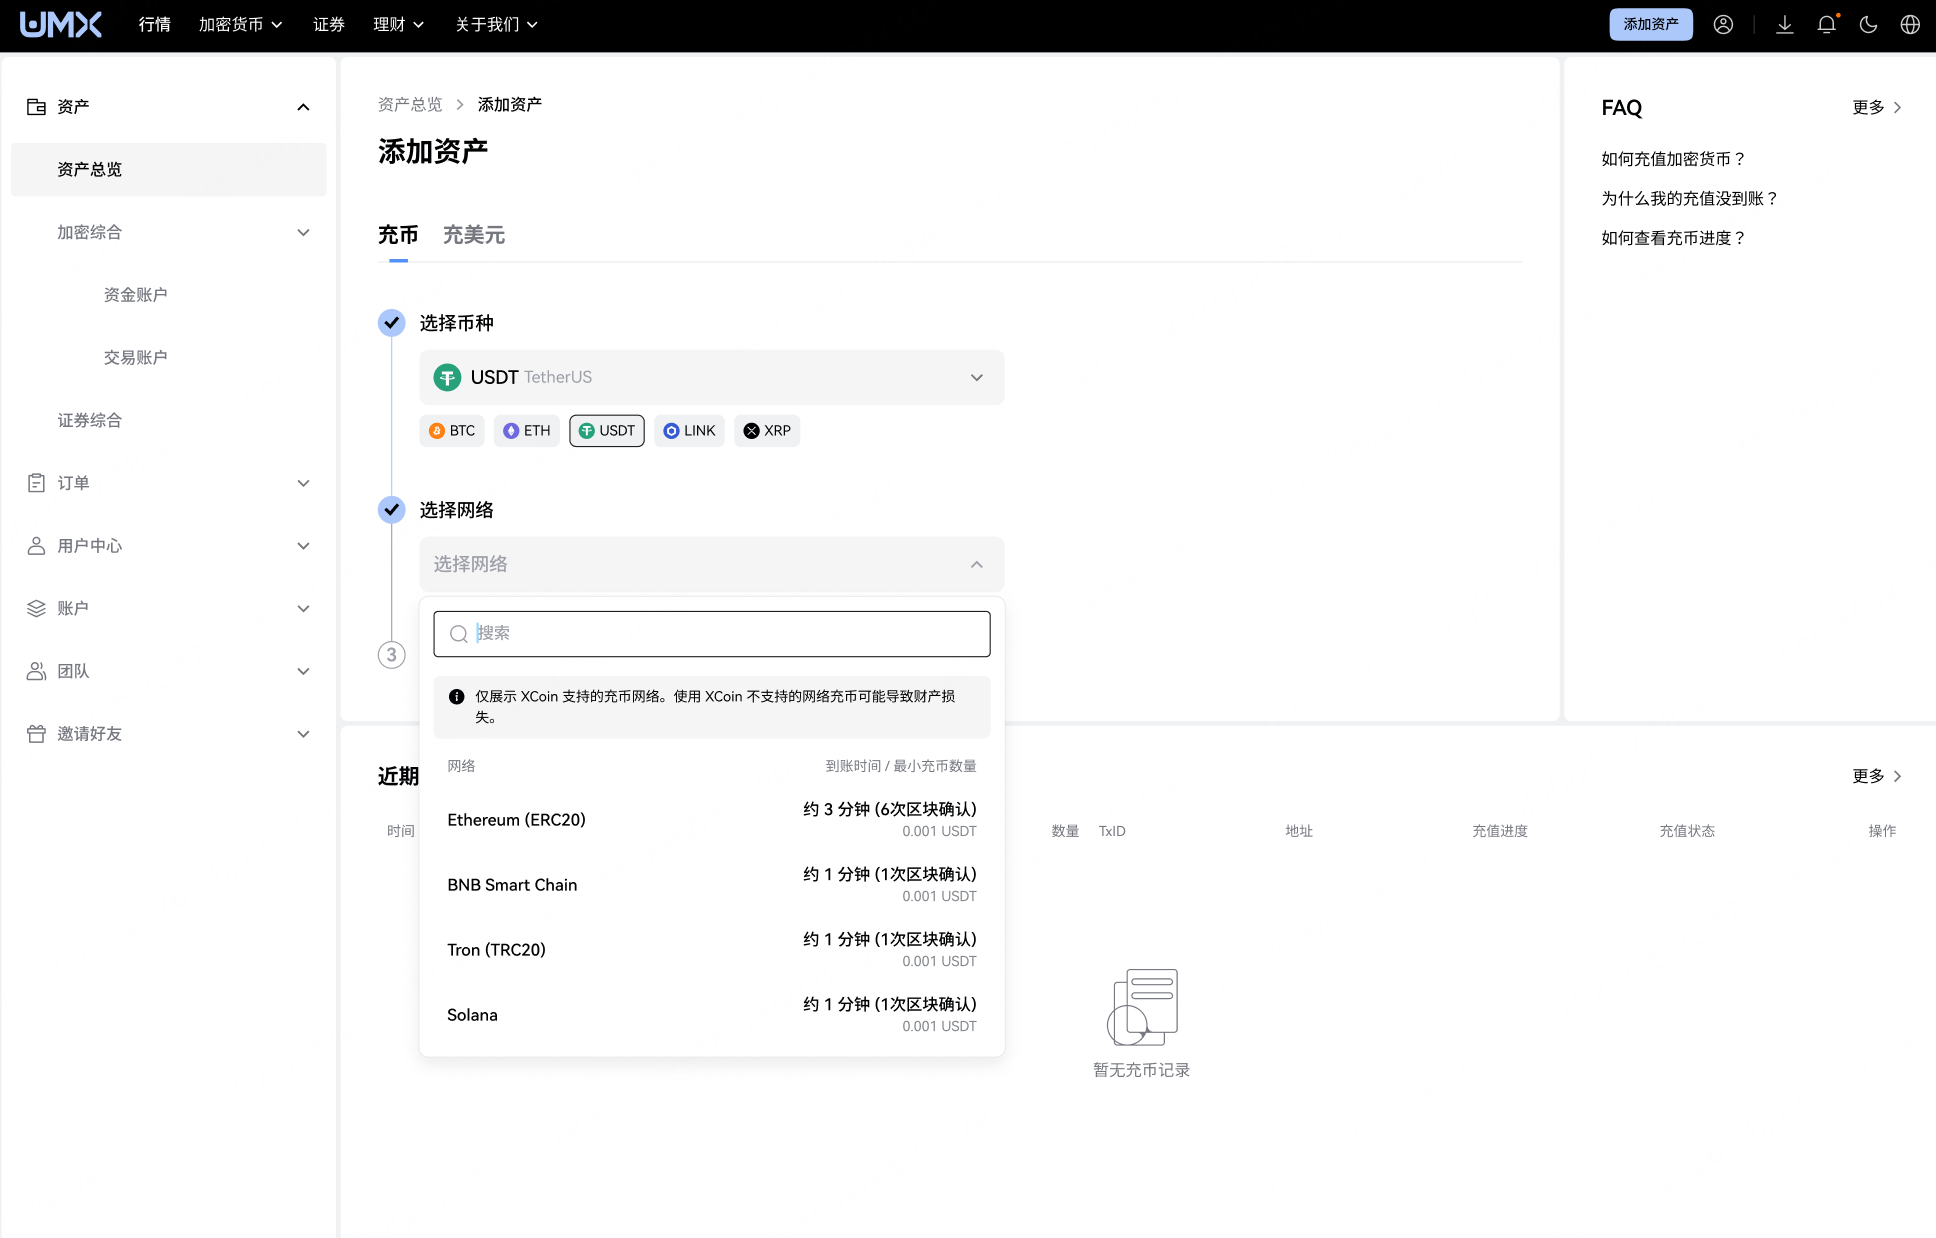
Task: Click the UMX logo
Action: click(x=61, y=25)
